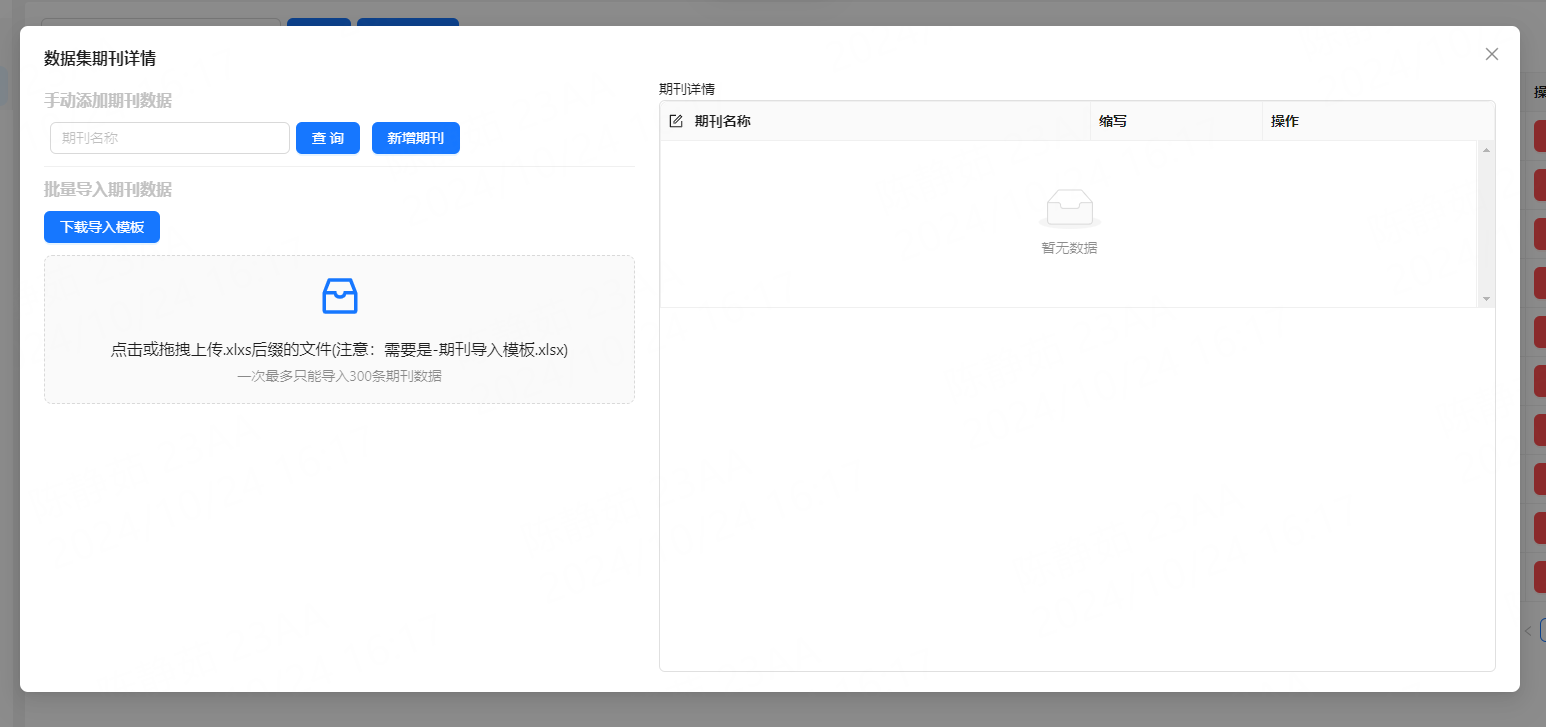This screenshot has width=1546, height=727.
Task: Click the 新增期刊 button
Action: (415, 138)
